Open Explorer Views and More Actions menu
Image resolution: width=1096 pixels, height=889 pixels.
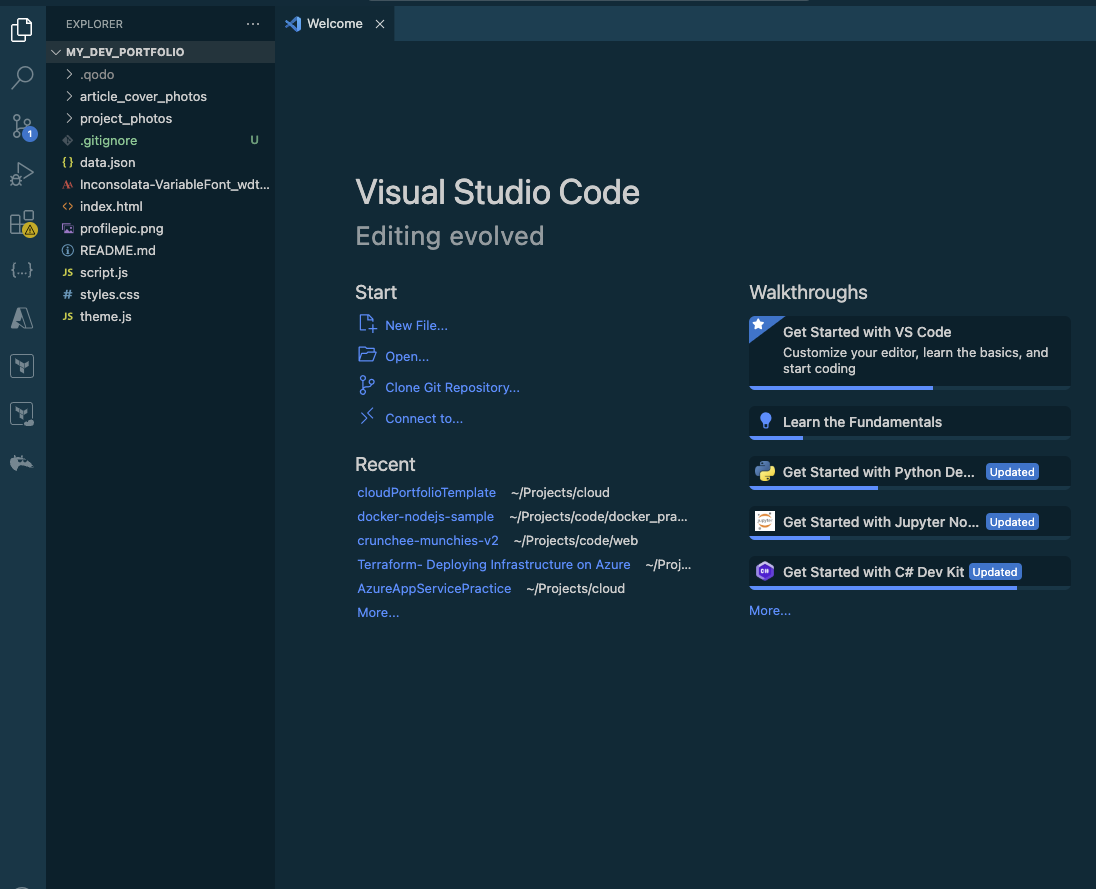(253, 24)
